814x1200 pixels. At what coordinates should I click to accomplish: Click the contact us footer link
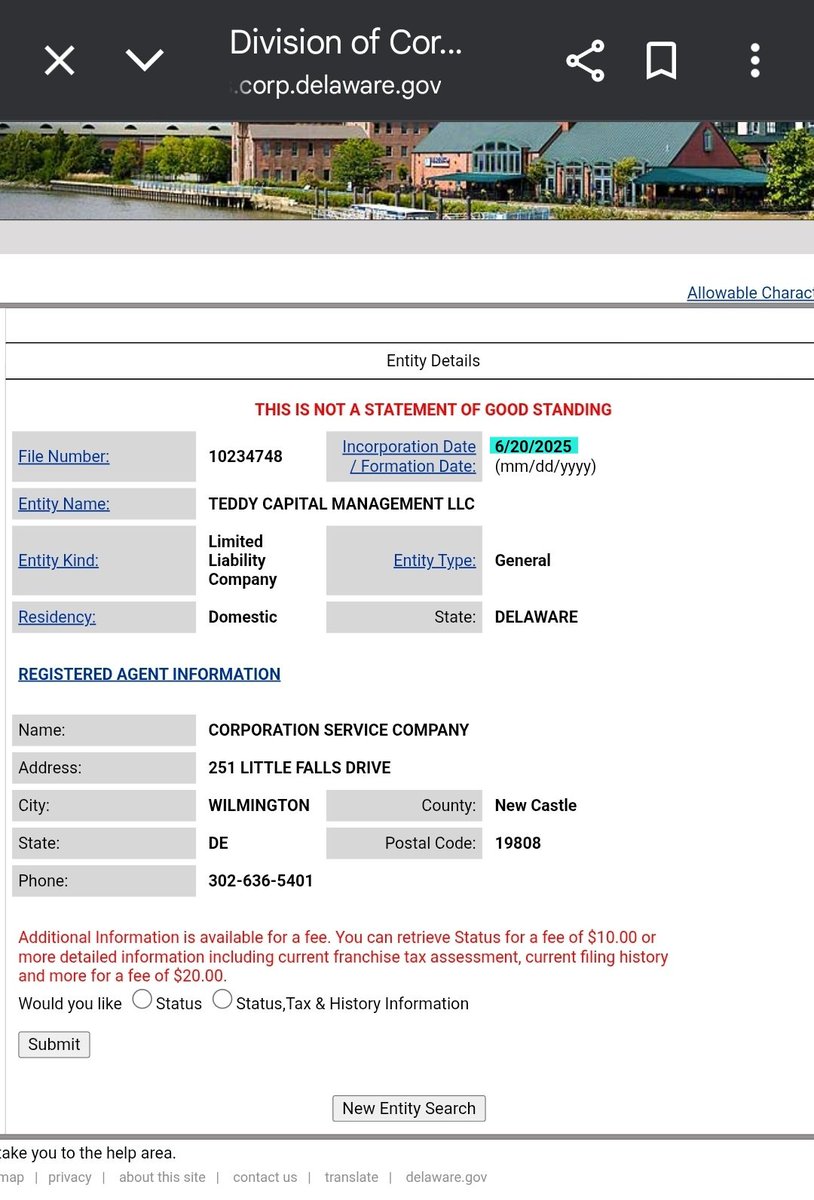[x=264, y=1177]
